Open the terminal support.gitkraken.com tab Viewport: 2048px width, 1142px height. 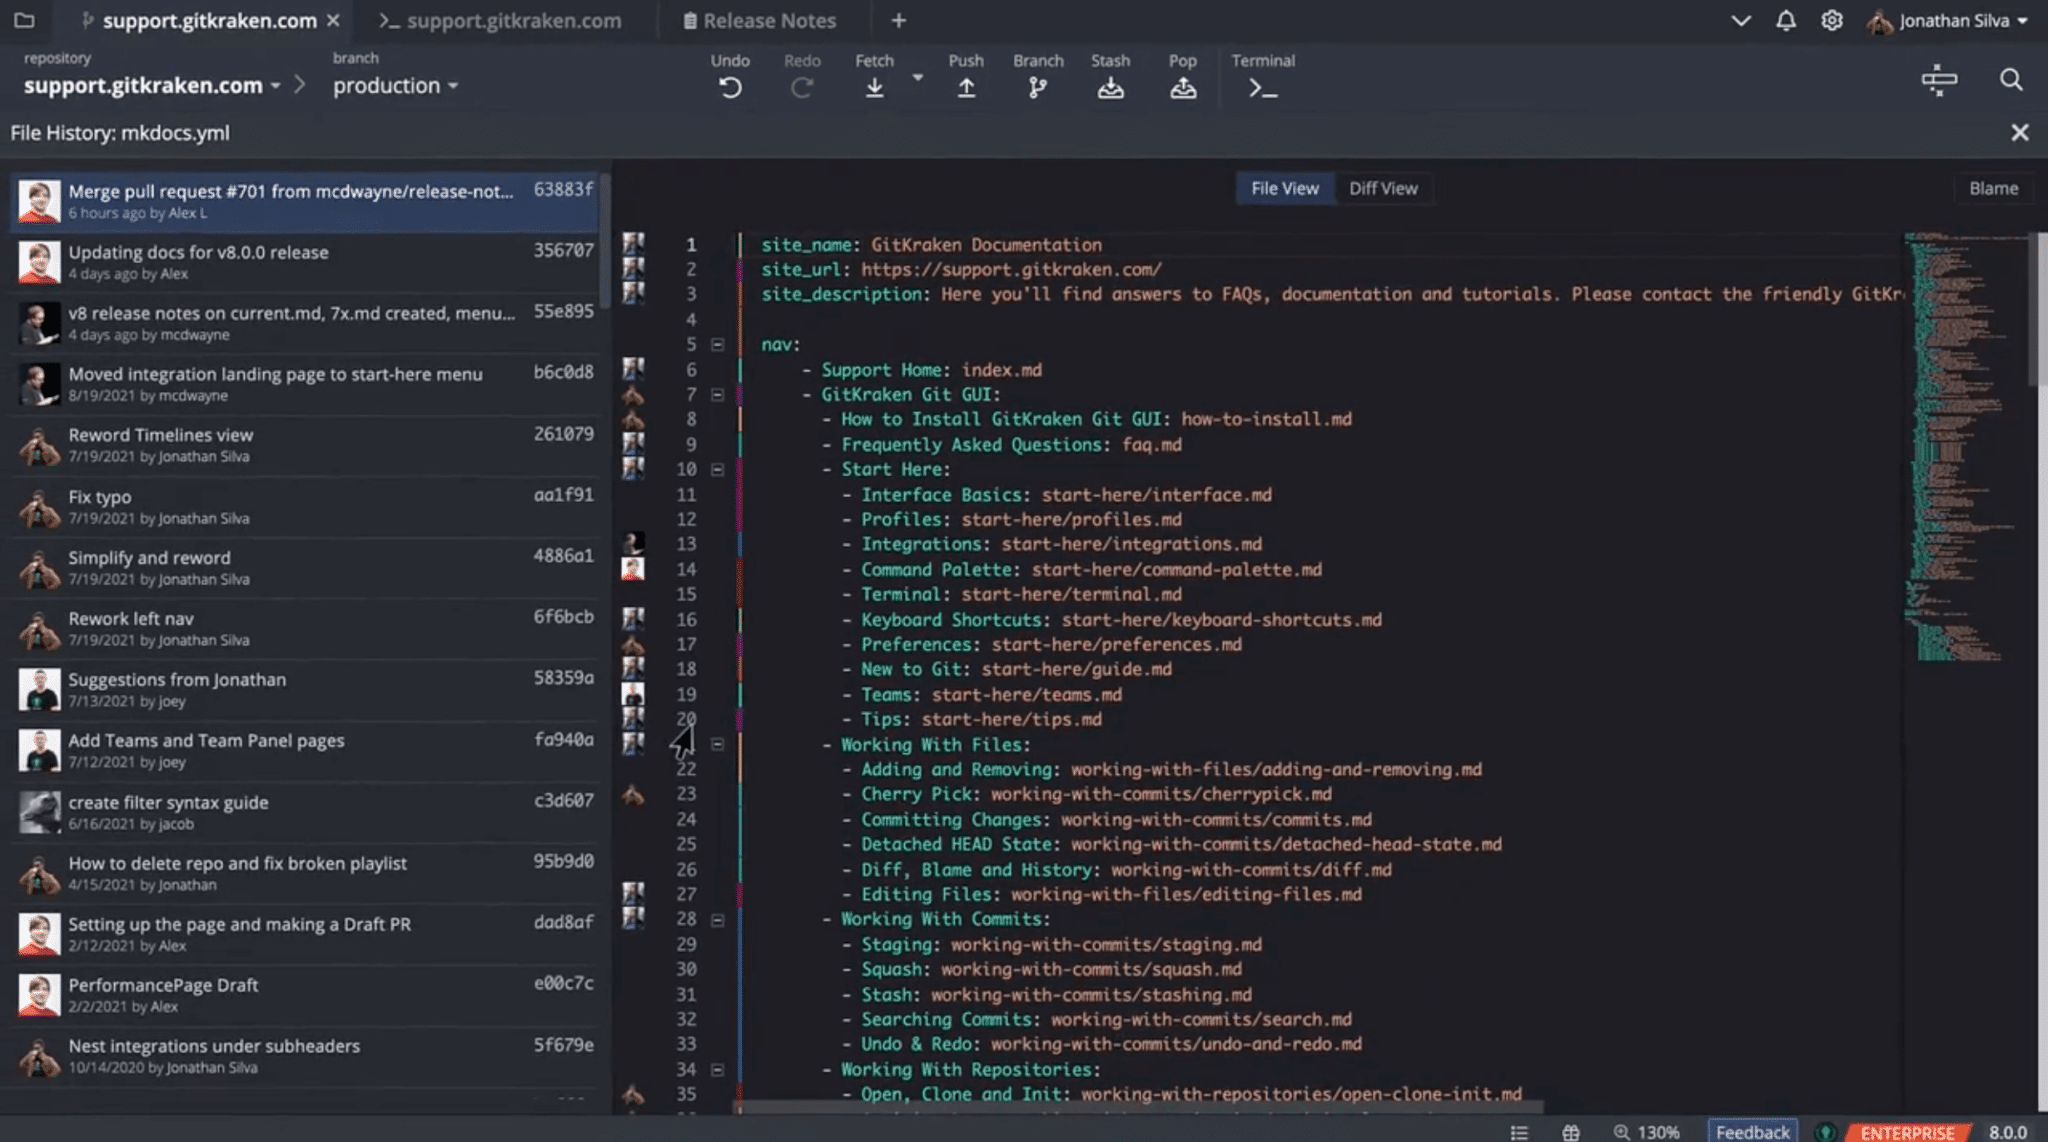coord(502,20)
